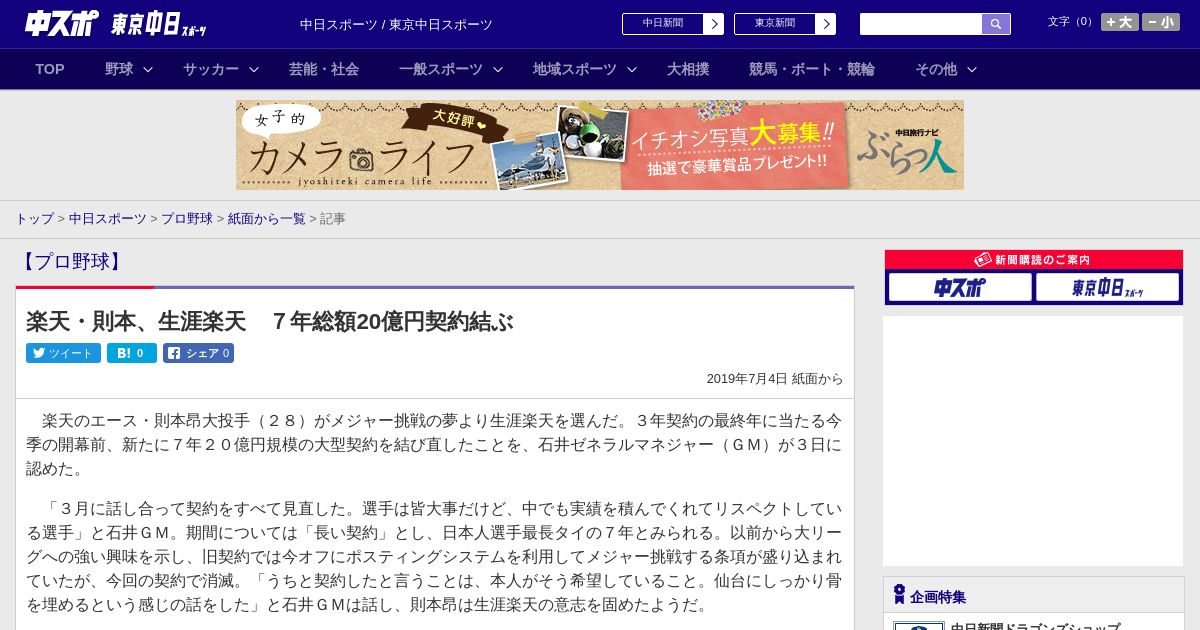Open the カメラライフ banner advertisement
This screenshot has width=1200, height=630.
click(x=600, y=145)
